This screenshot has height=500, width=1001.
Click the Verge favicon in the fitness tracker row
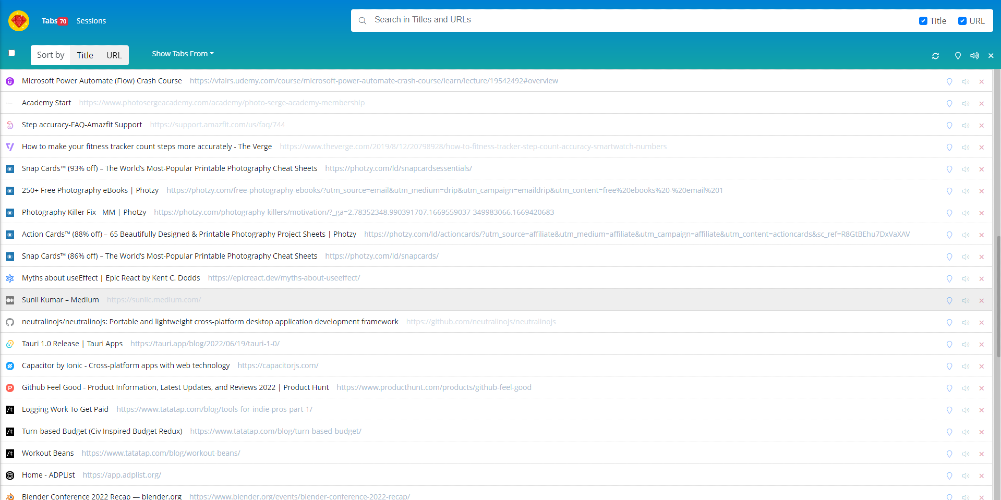[10, 147]
